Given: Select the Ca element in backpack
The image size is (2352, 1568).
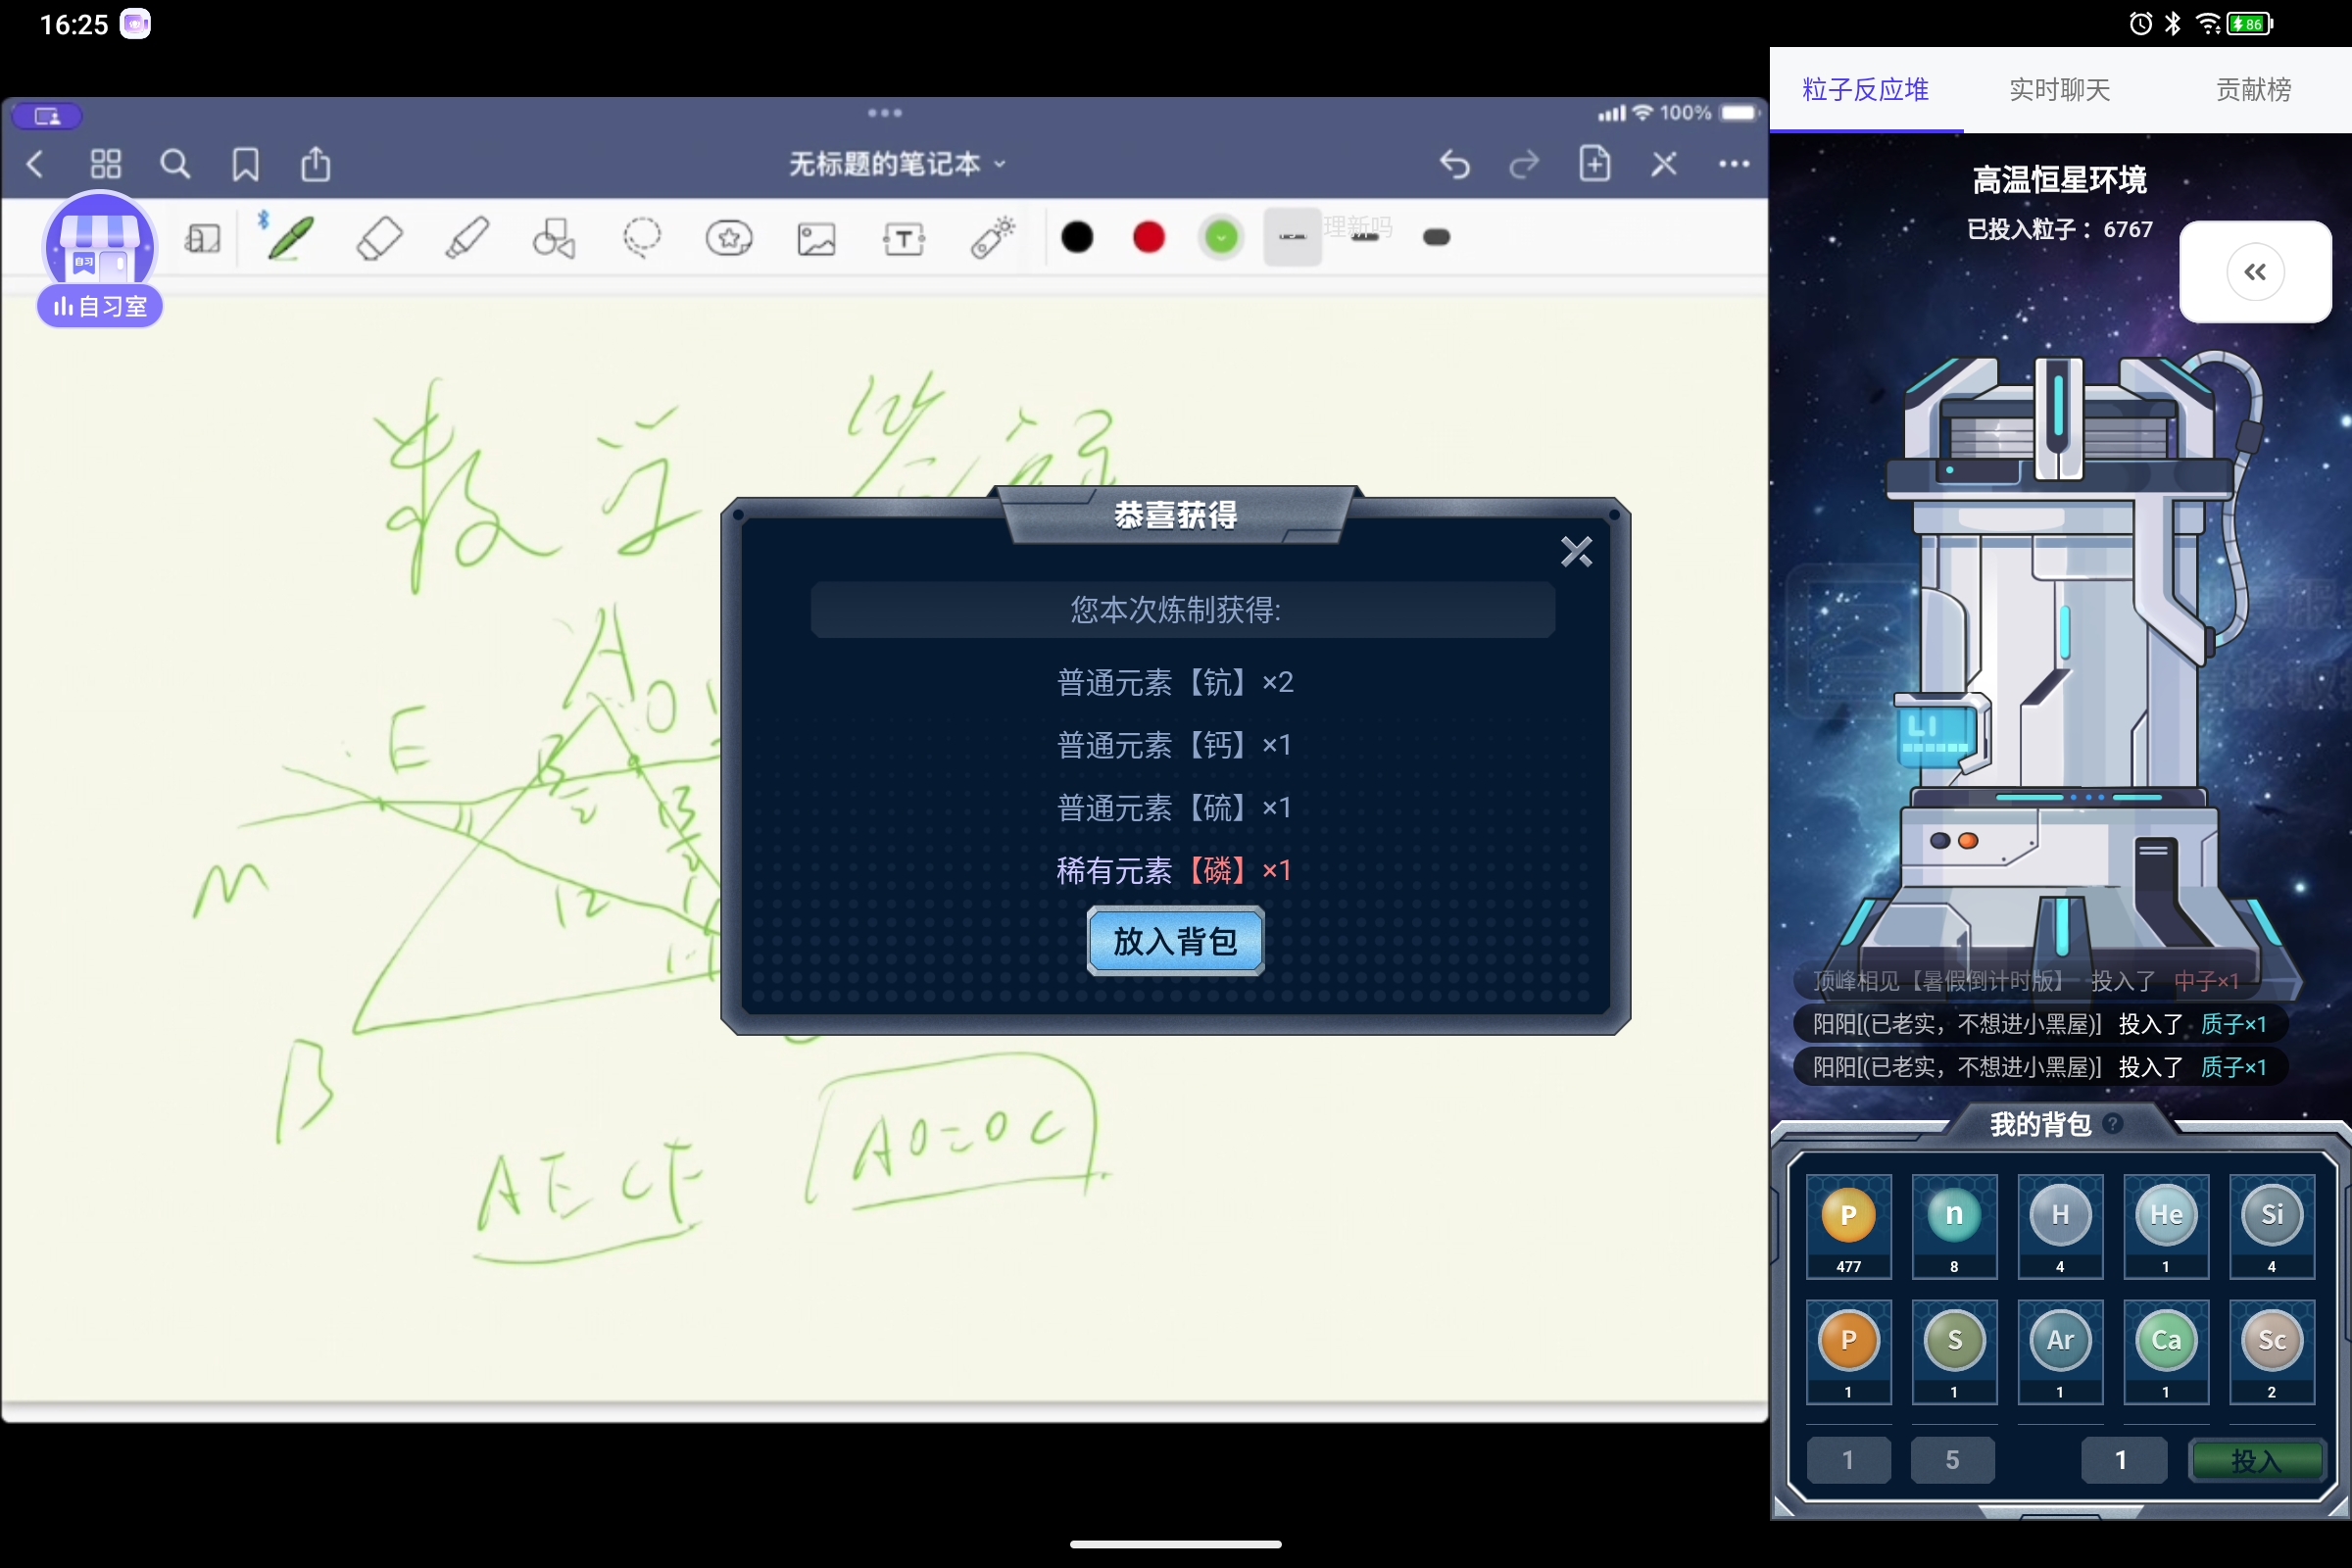Looking at the screenshot, I should (2166, 1352).
